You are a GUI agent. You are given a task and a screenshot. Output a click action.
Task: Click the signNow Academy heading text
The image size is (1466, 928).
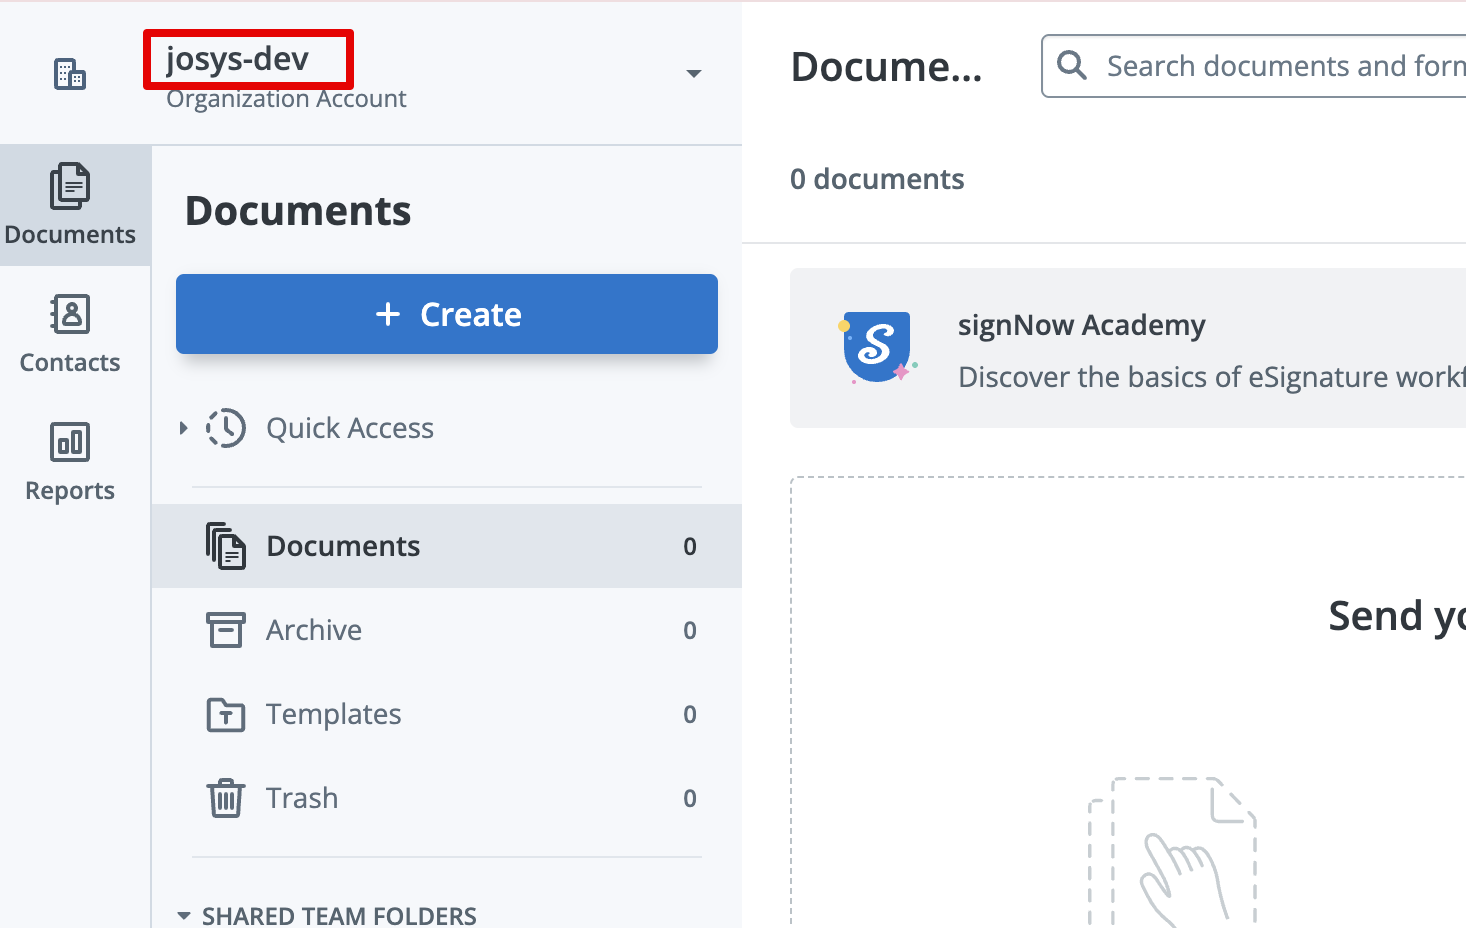pyautogui.click(x=1081, y=325)
